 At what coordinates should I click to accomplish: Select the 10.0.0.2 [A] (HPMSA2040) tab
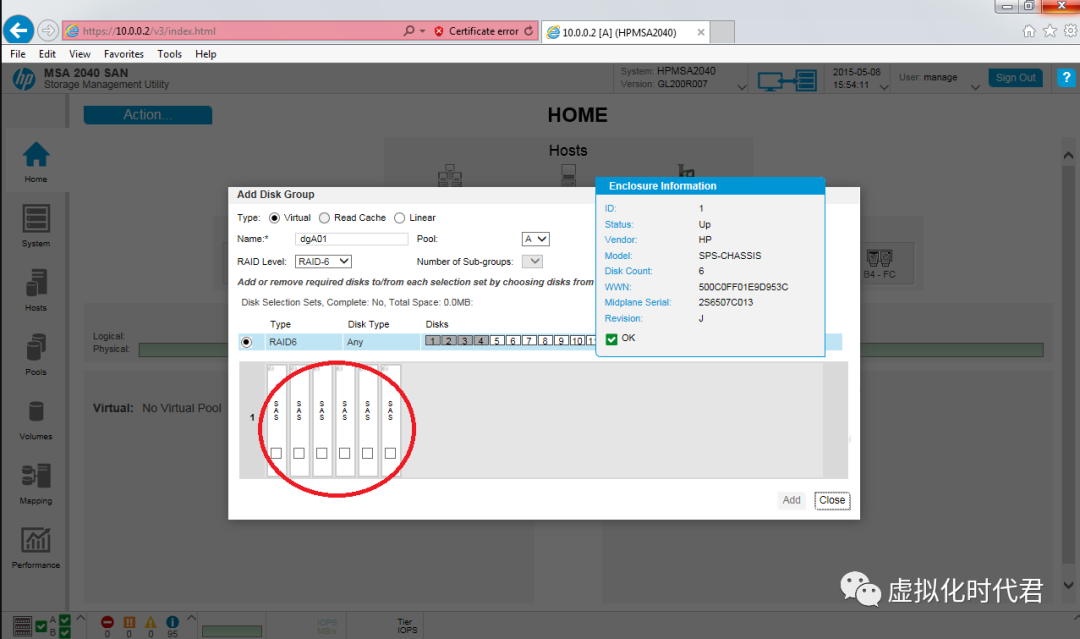pos(627,32)
